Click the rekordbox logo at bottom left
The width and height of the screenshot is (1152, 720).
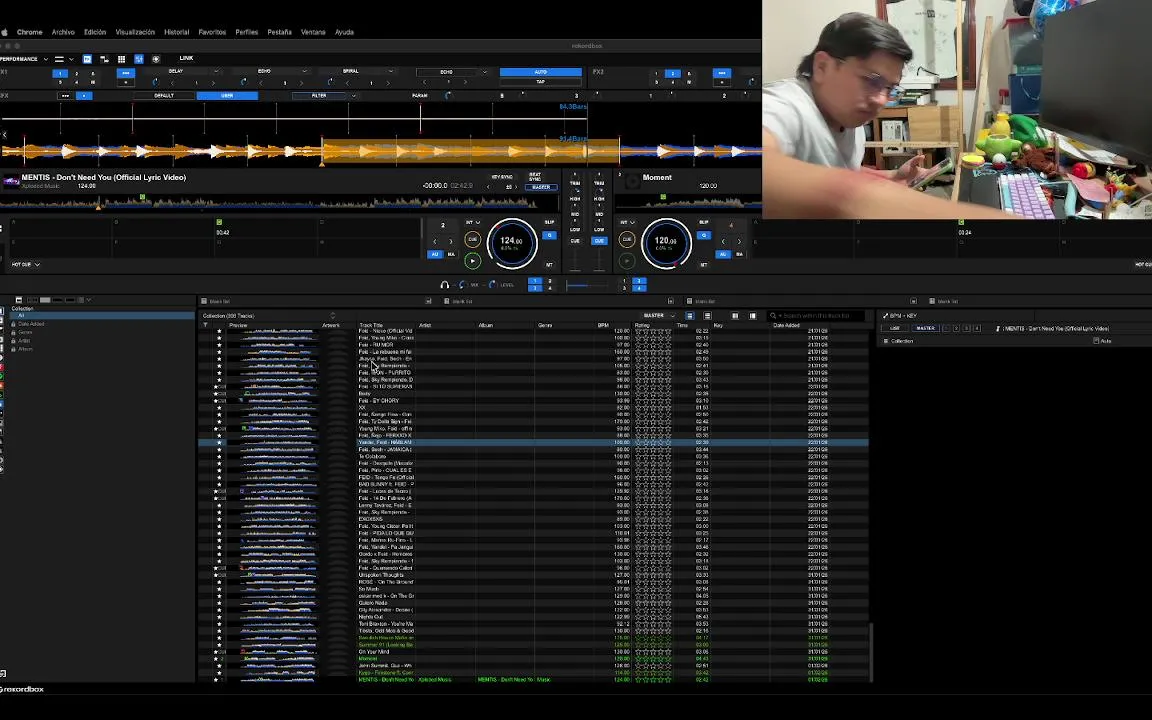[22, 689]
